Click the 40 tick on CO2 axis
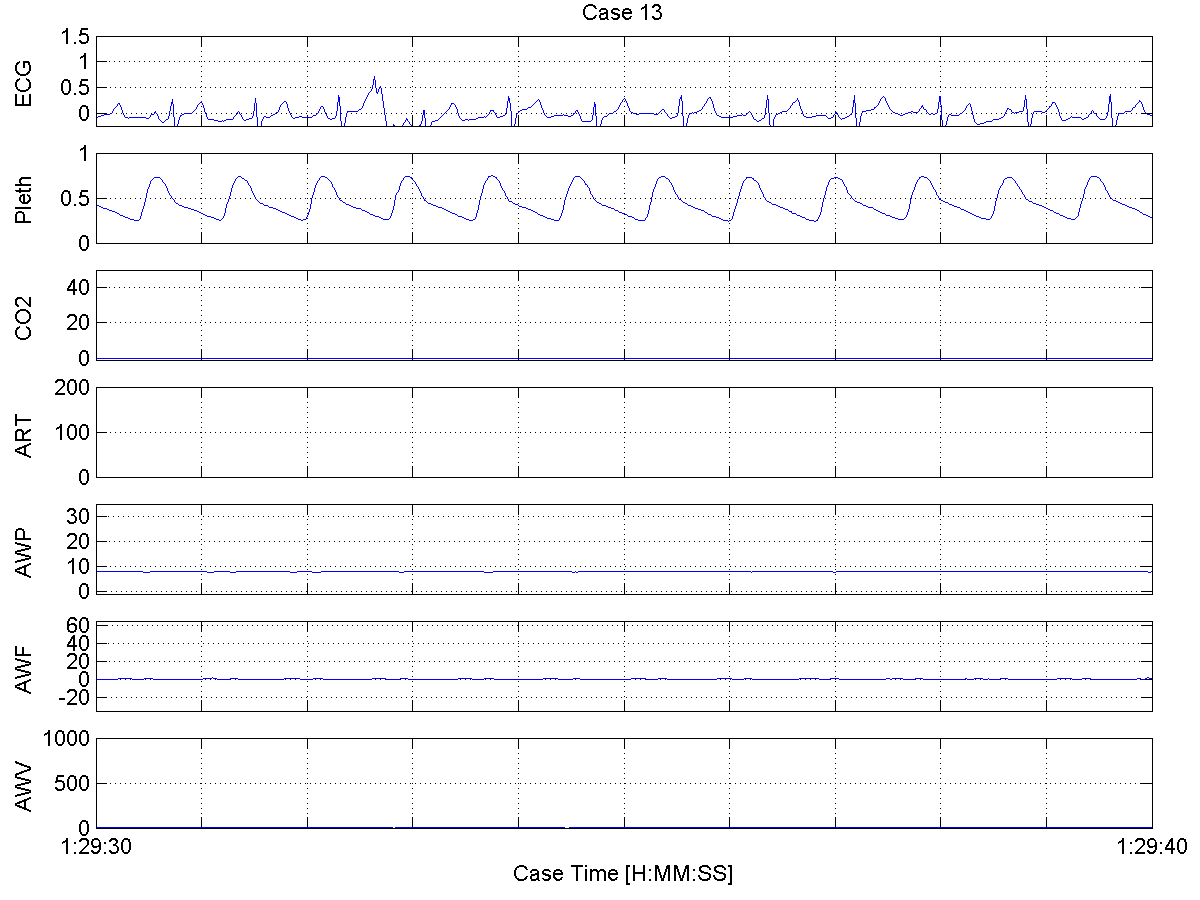This screenshot has width=1200, height=900. [79, 287]
